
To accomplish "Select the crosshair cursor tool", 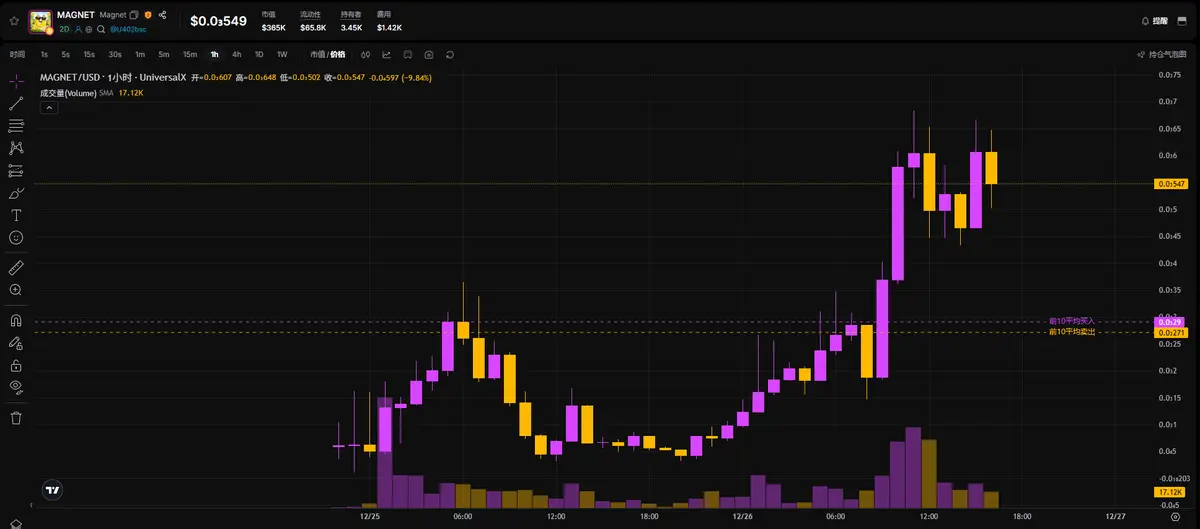I will [x=16, y=80].
